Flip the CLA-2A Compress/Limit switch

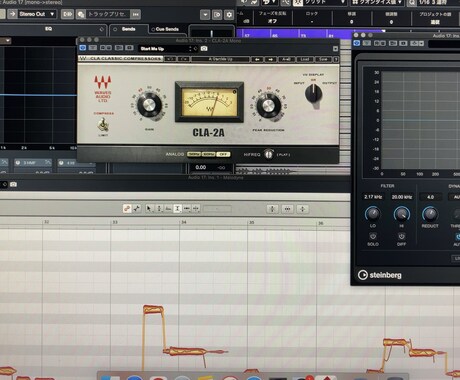[103, 125]
